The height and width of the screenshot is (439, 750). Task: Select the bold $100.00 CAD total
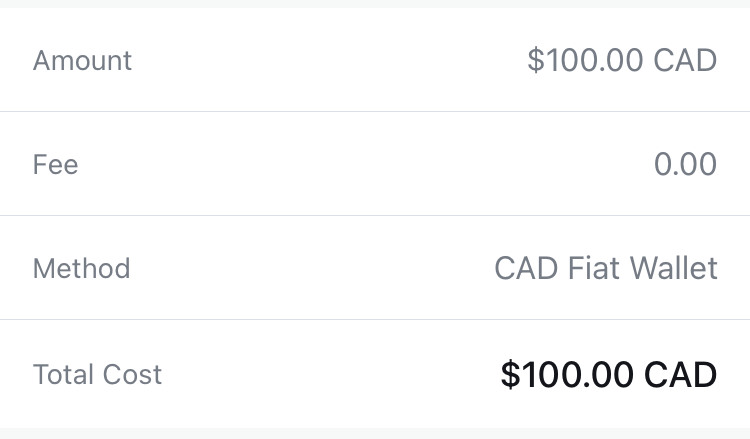pyautogui.click(x=608, y=375)
